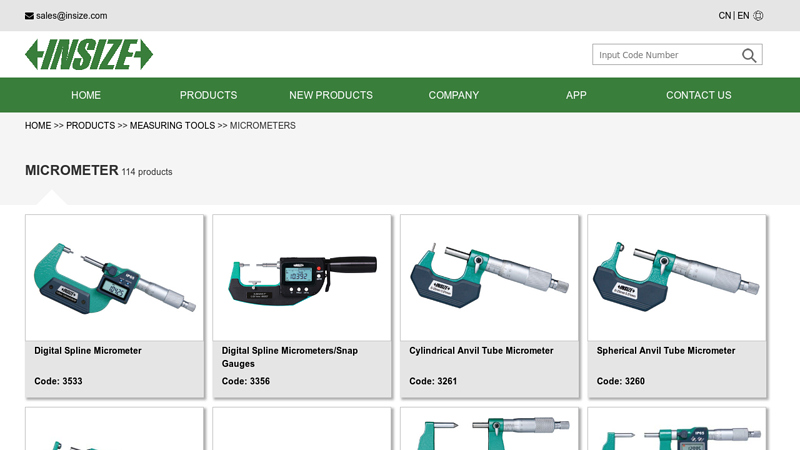Screen dimensions: 800x450
Task: Open the PRODUCTS menu item
Action: pos(208,95)
